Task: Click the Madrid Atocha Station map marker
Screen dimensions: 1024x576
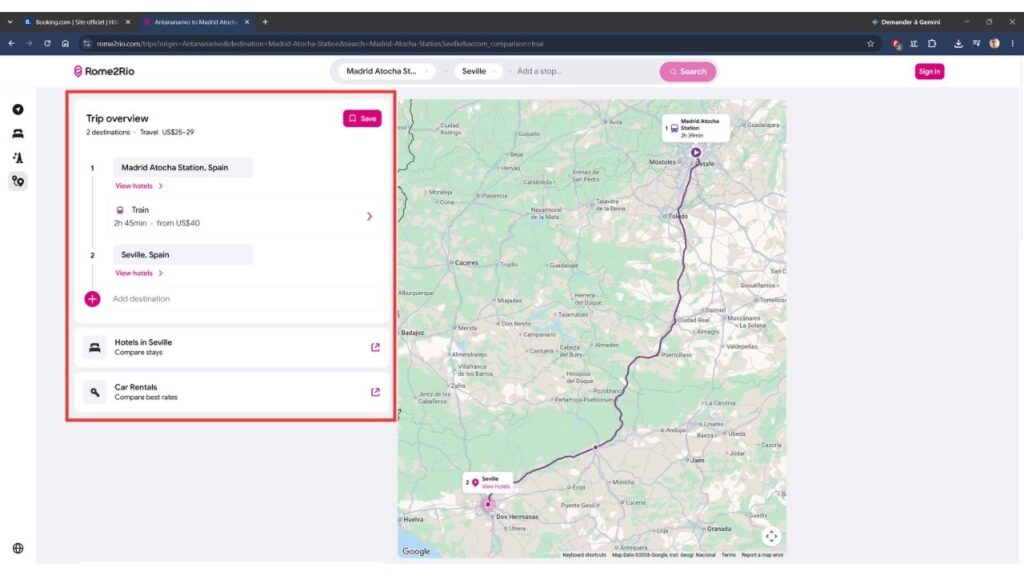Action: [696, 152]
